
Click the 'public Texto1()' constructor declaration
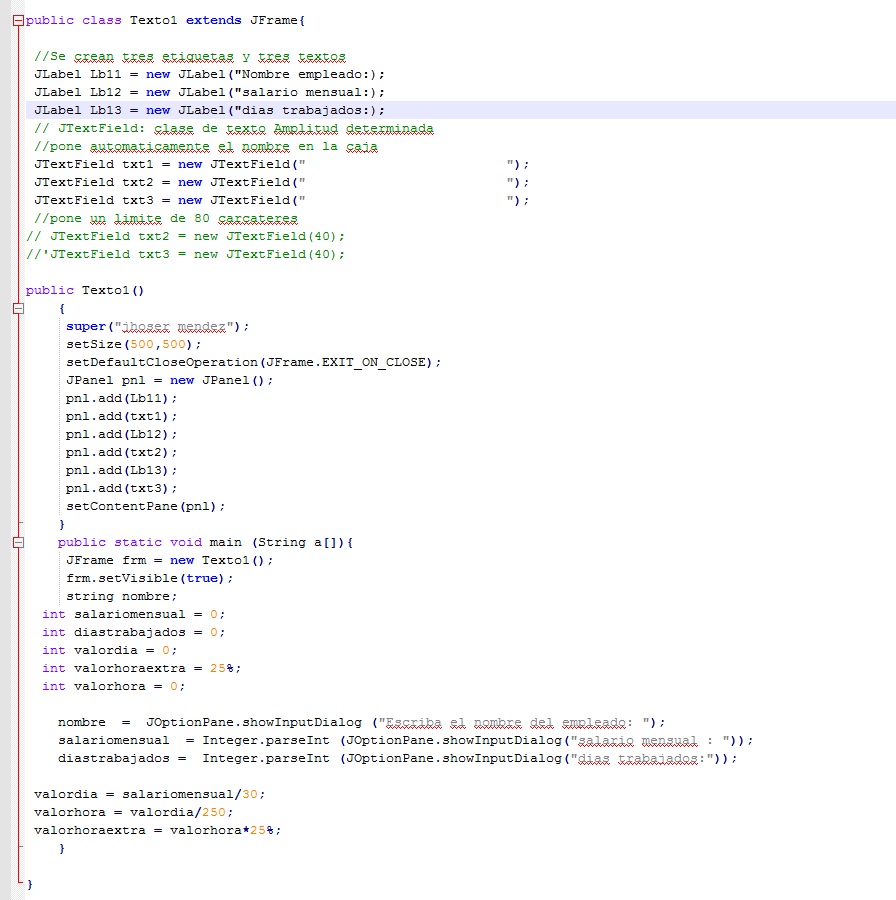pos(85,290)
